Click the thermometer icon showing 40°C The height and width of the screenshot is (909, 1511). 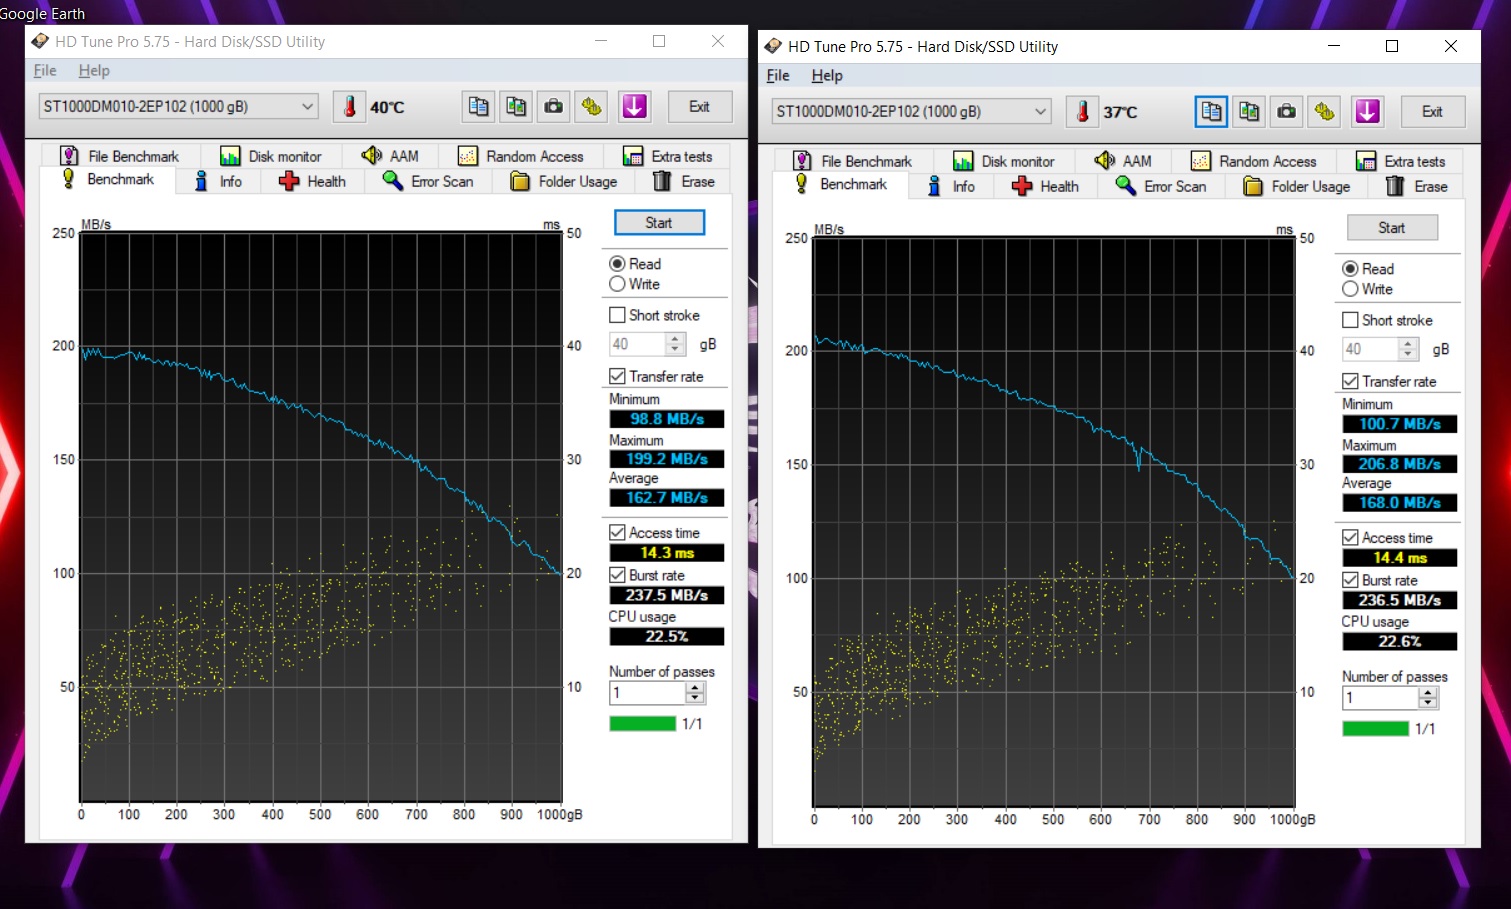tap(349, 107)
